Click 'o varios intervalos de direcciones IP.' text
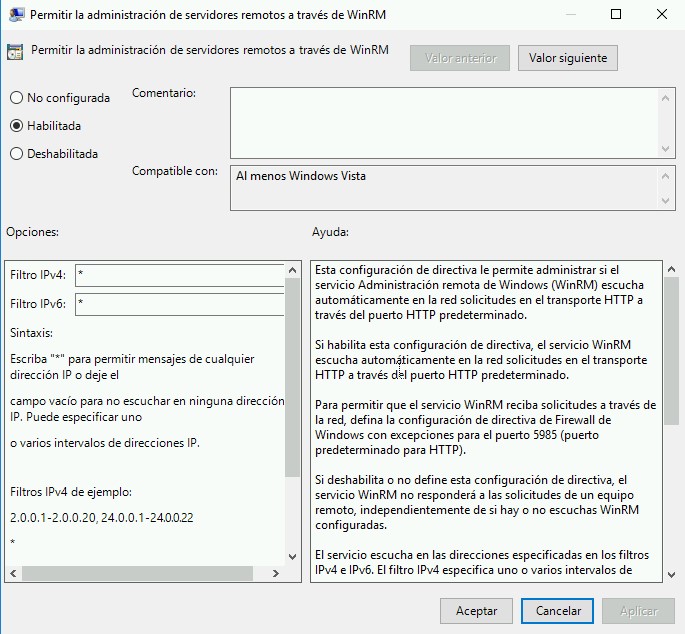Image resolution: width=685 pixels, height=634 pixels. (105, 443)
